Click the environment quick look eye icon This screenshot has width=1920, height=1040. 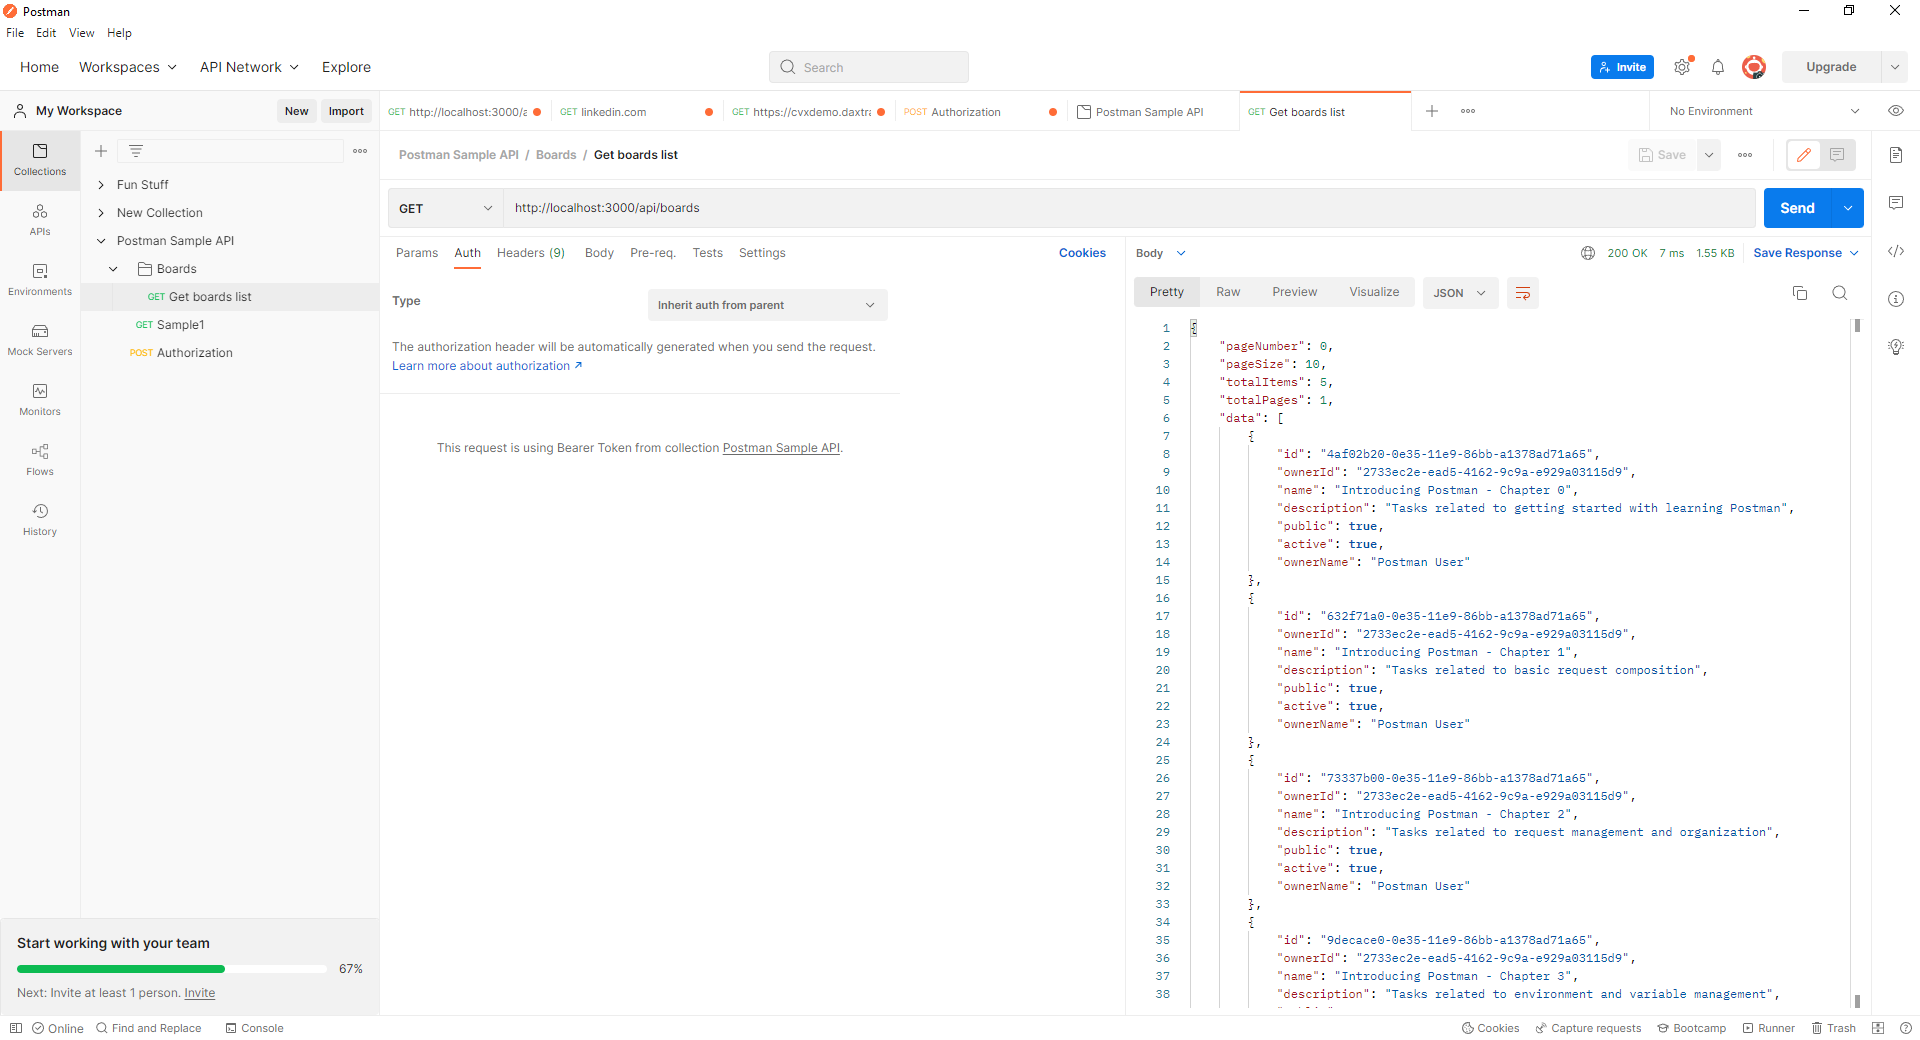[x=1896, y=111]
